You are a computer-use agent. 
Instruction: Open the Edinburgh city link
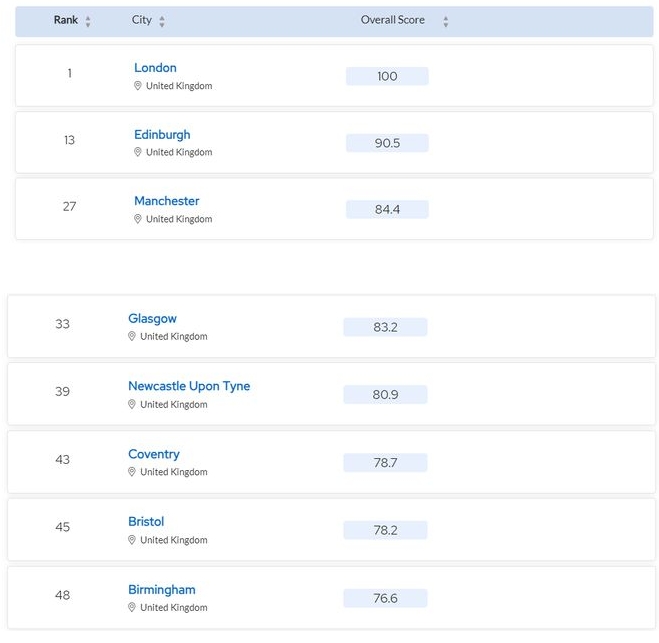162,134
